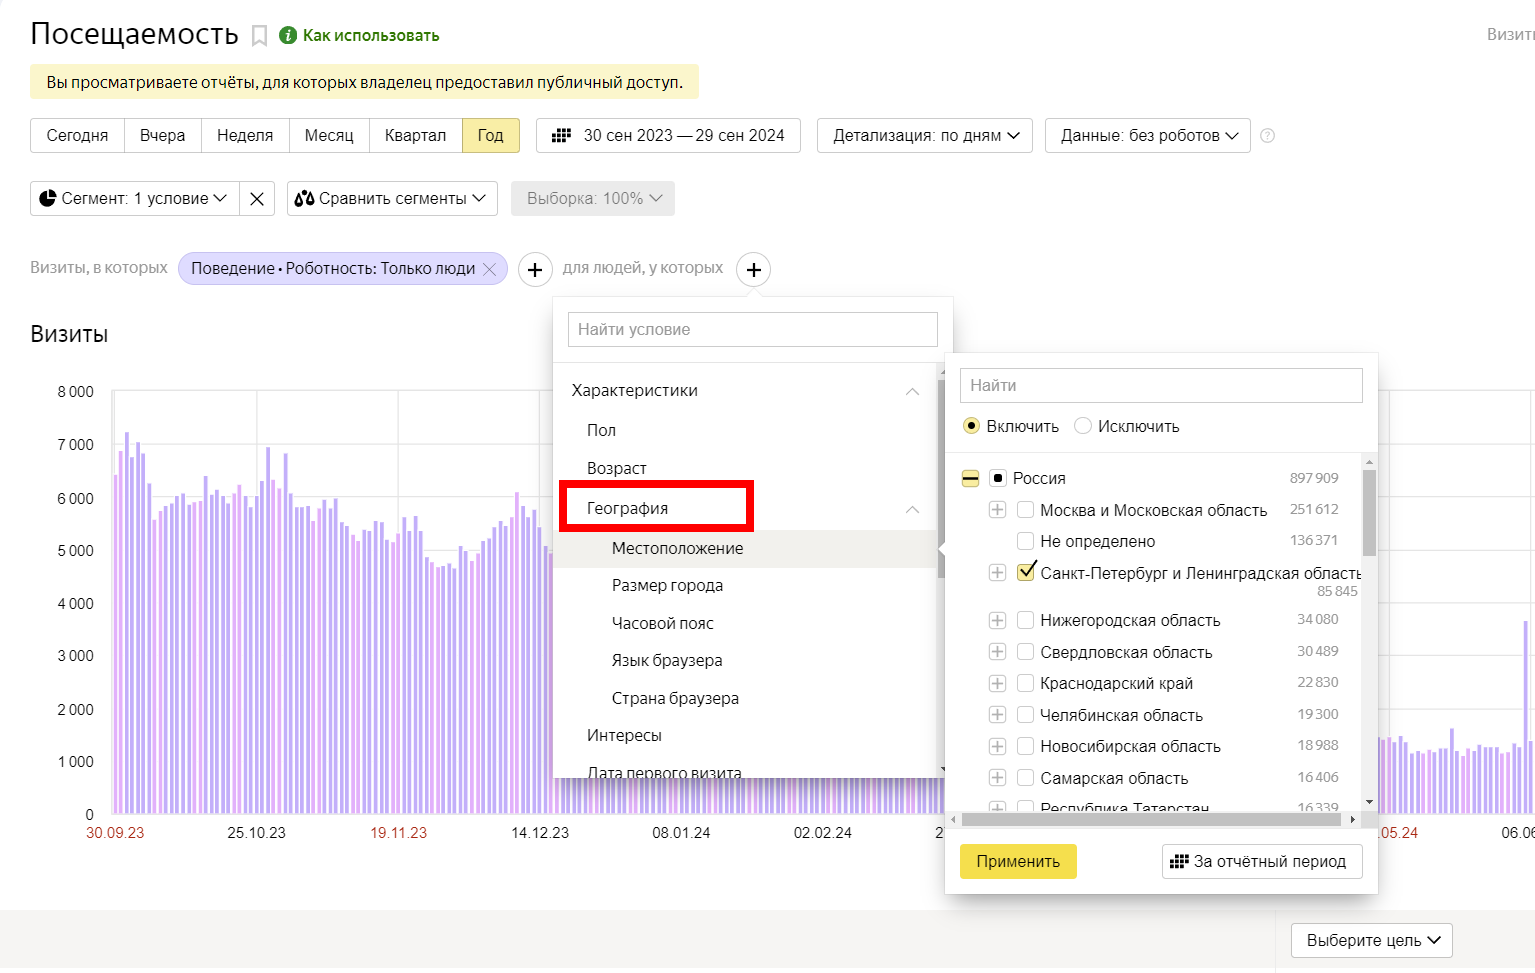Remove segment with the X button
This screenshot has height=973, width=1535.
(x=257, y=199)
